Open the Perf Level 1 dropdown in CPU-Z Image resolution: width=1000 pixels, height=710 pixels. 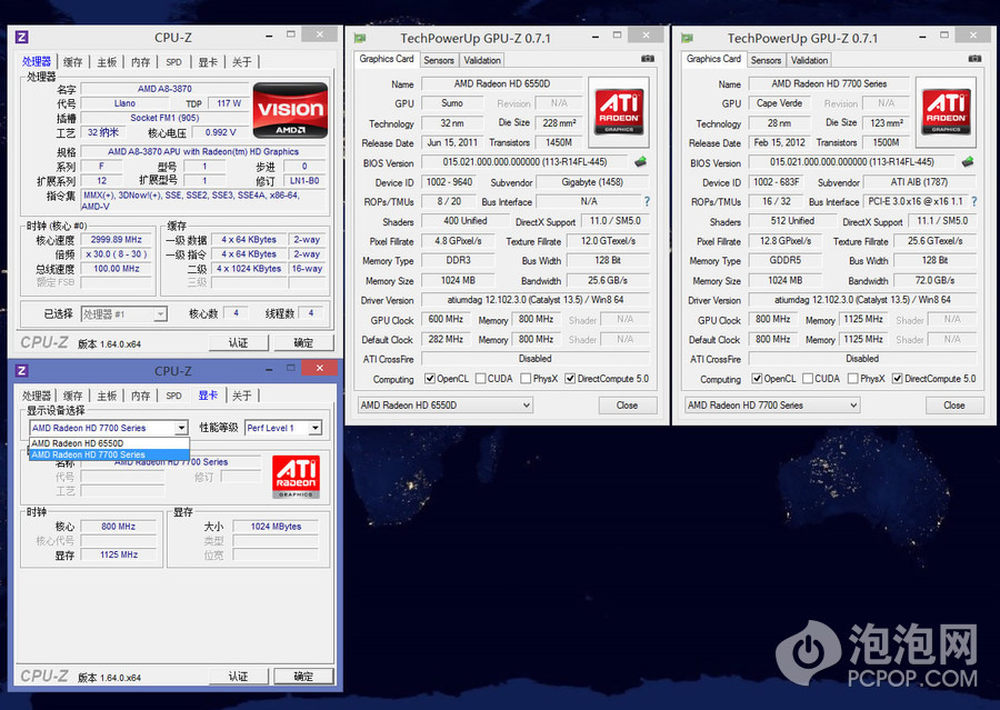coord(284,428)
